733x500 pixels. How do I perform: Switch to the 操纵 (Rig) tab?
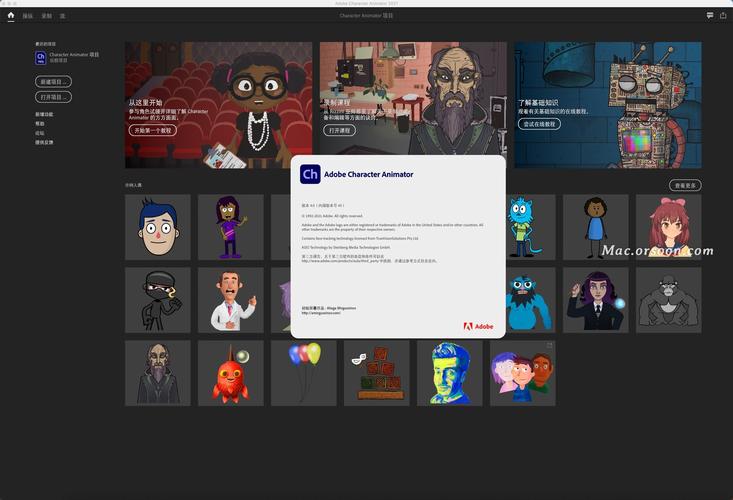pos(28,16)
